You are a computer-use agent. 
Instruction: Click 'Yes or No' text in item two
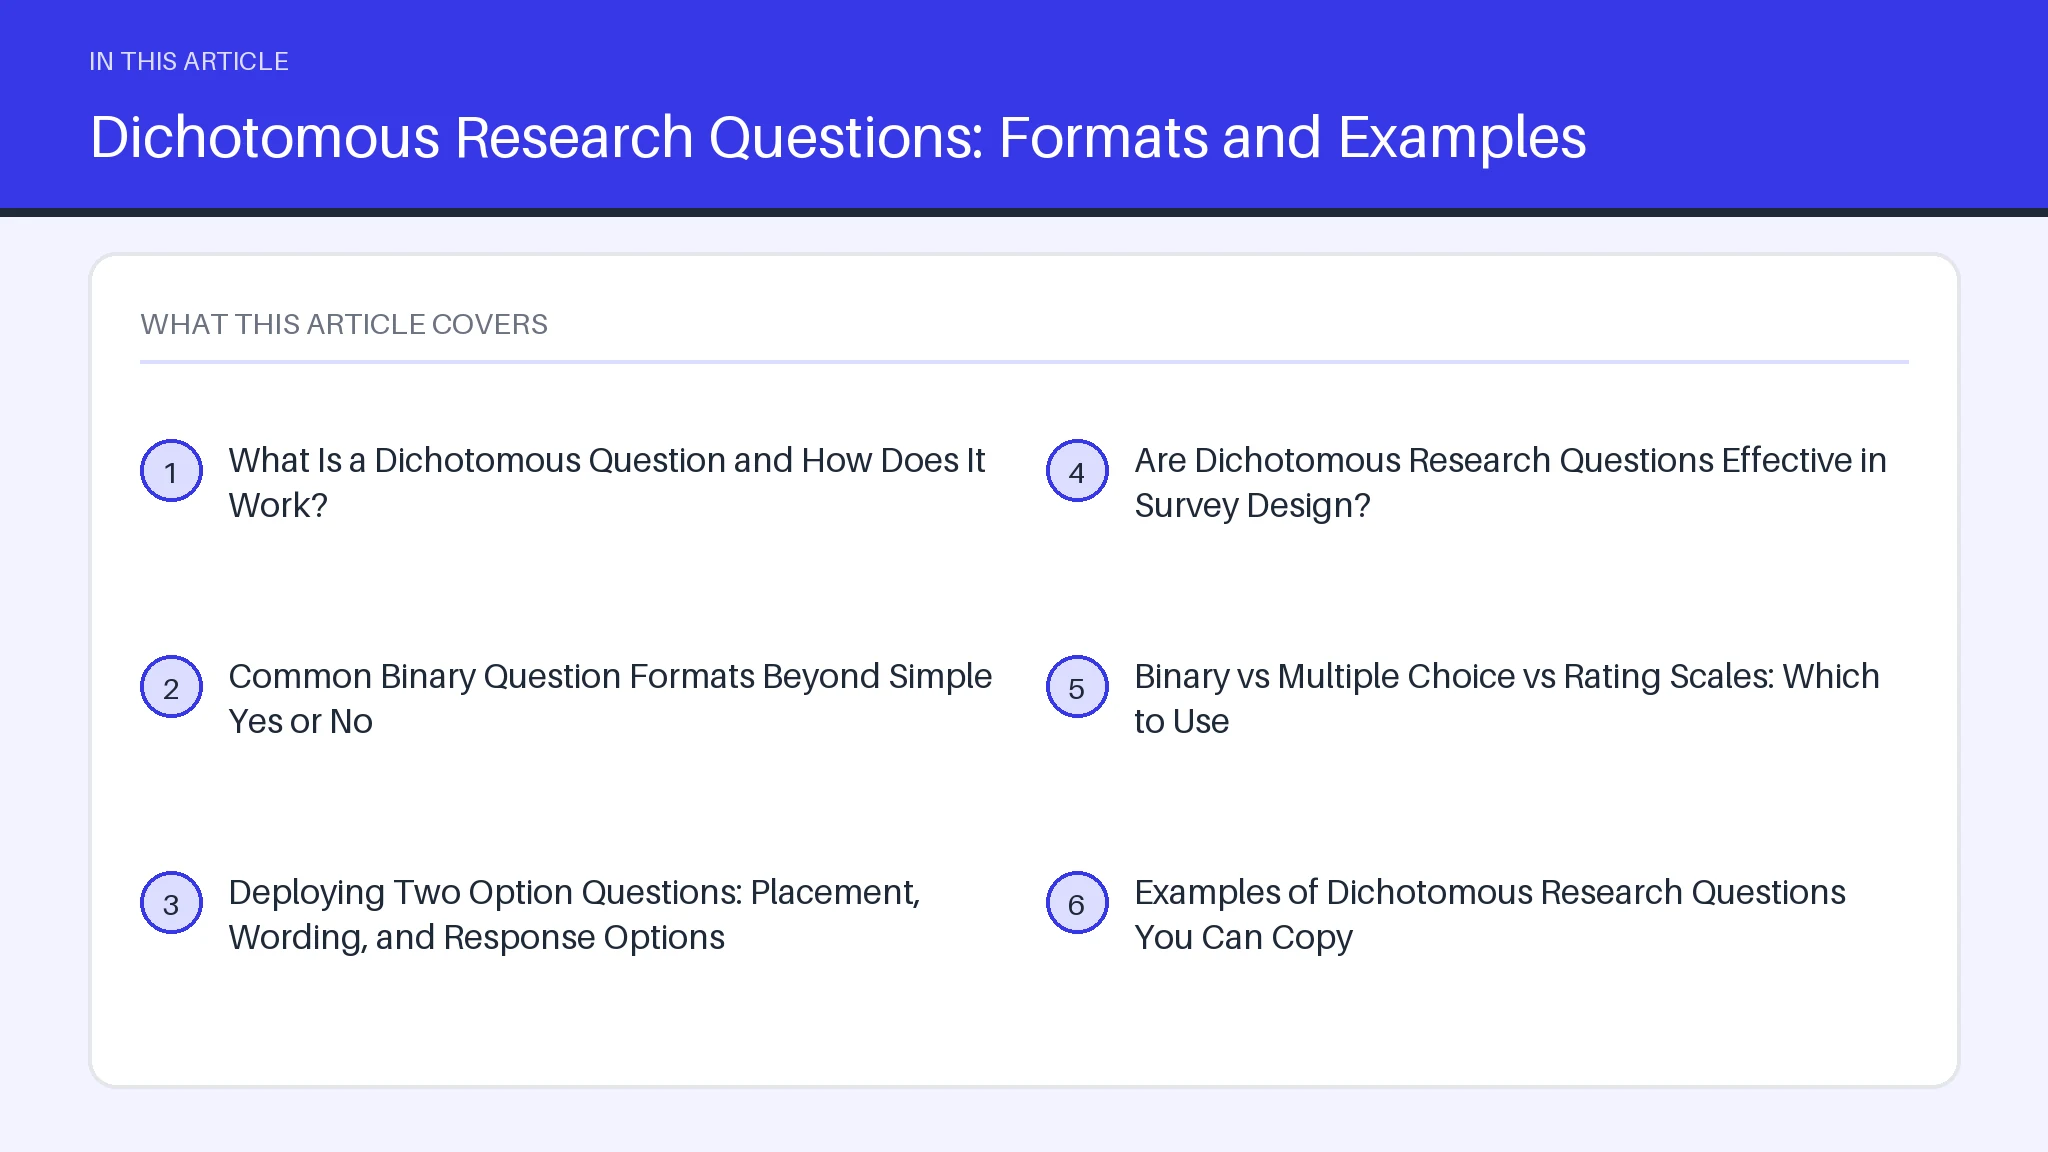[301, 721]
